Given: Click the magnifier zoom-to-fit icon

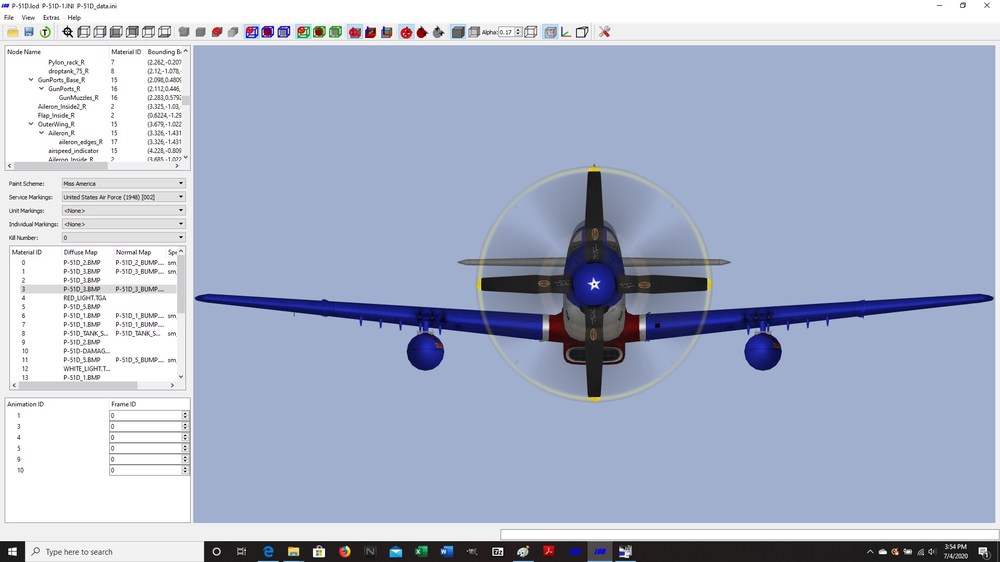Looking at the screenshot, I should [68, 32].
